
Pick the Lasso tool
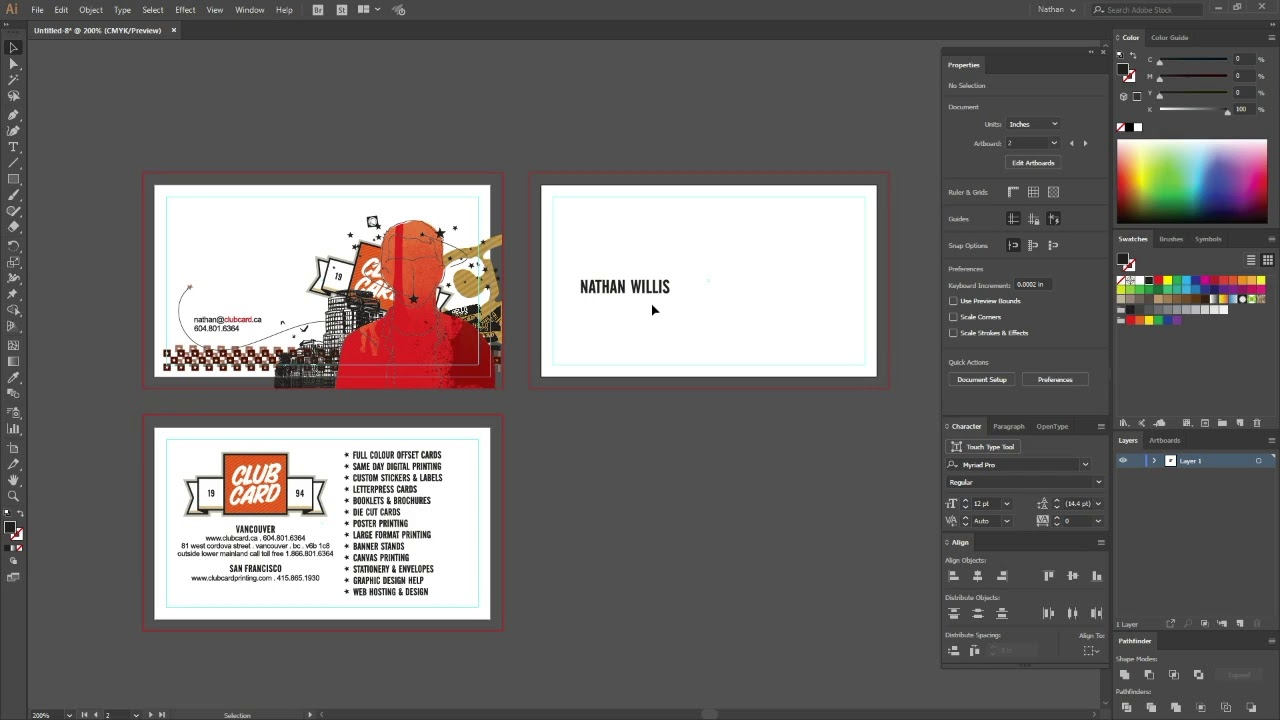point(14,97)
